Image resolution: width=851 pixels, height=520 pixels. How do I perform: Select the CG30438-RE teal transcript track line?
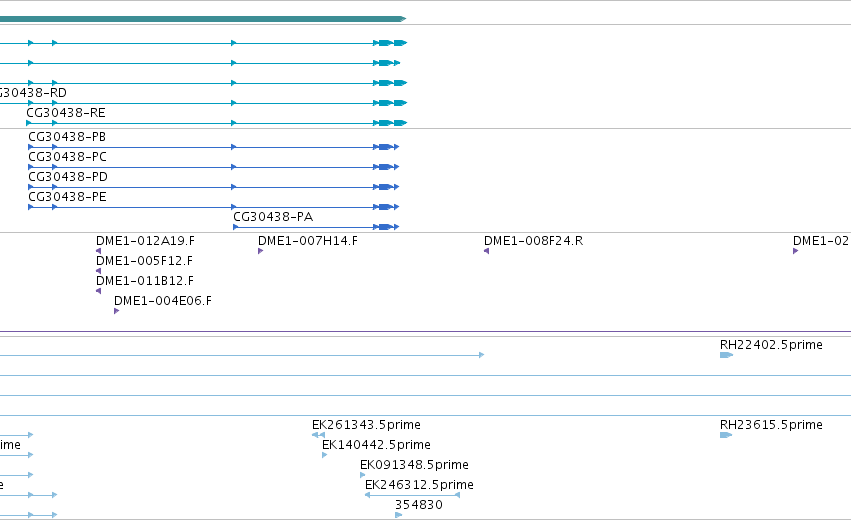point(217,123)
